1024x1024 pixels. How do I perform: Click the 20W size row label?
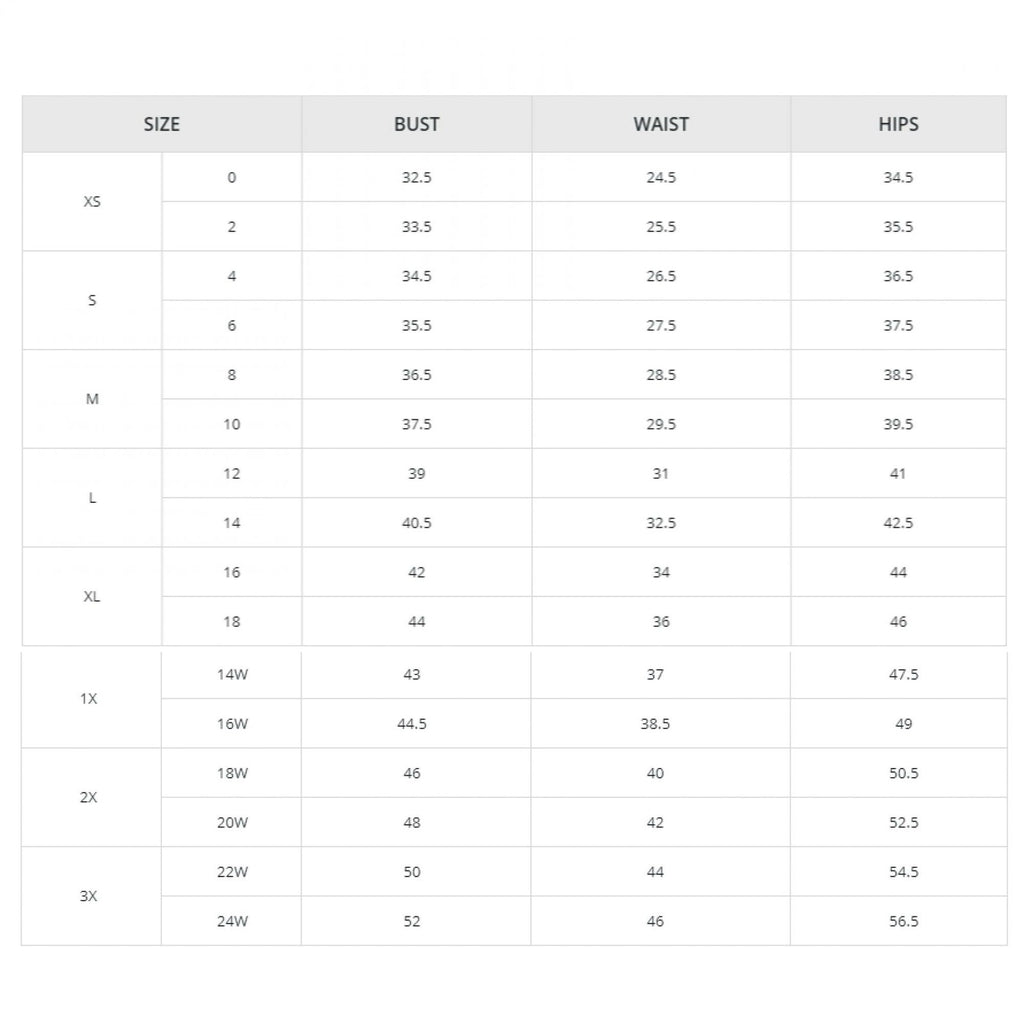(232, 823)
